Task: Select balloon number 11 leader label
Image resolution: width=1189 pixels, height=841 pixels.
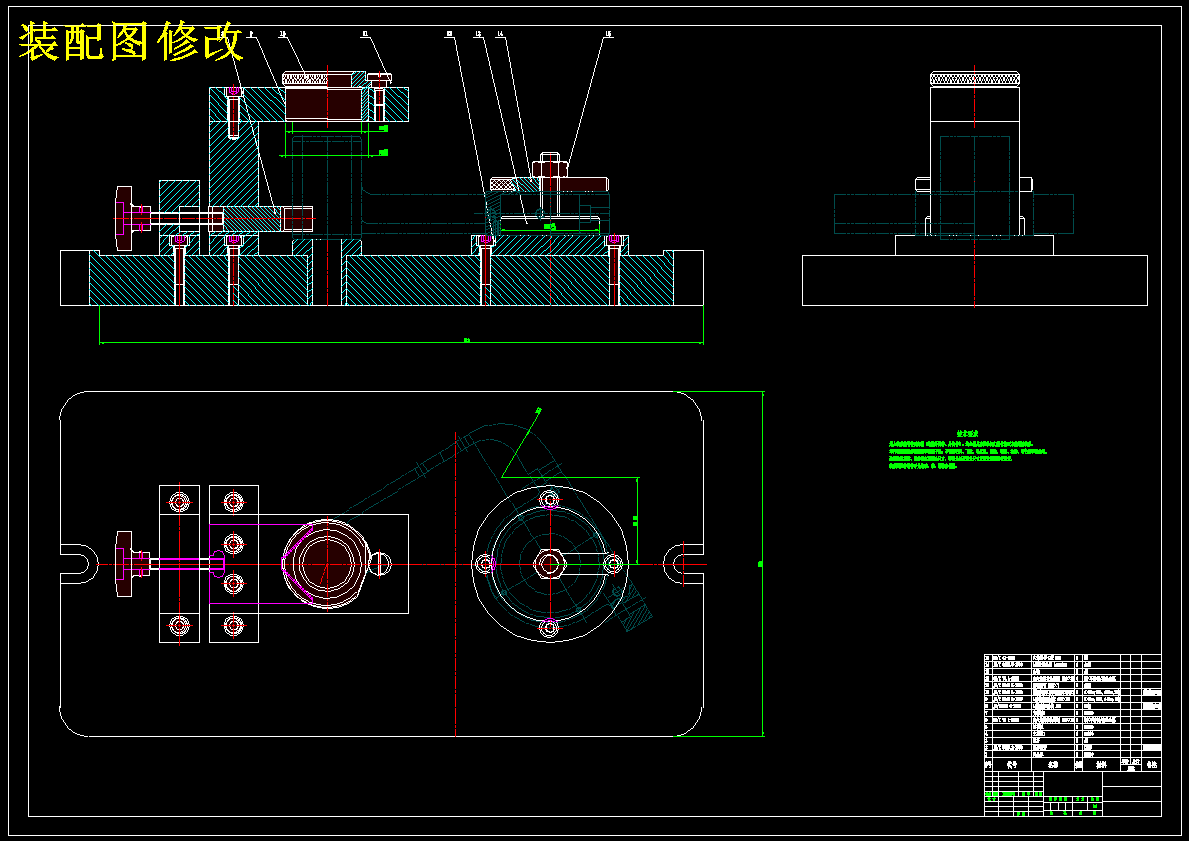Action: tap(365, 34)
